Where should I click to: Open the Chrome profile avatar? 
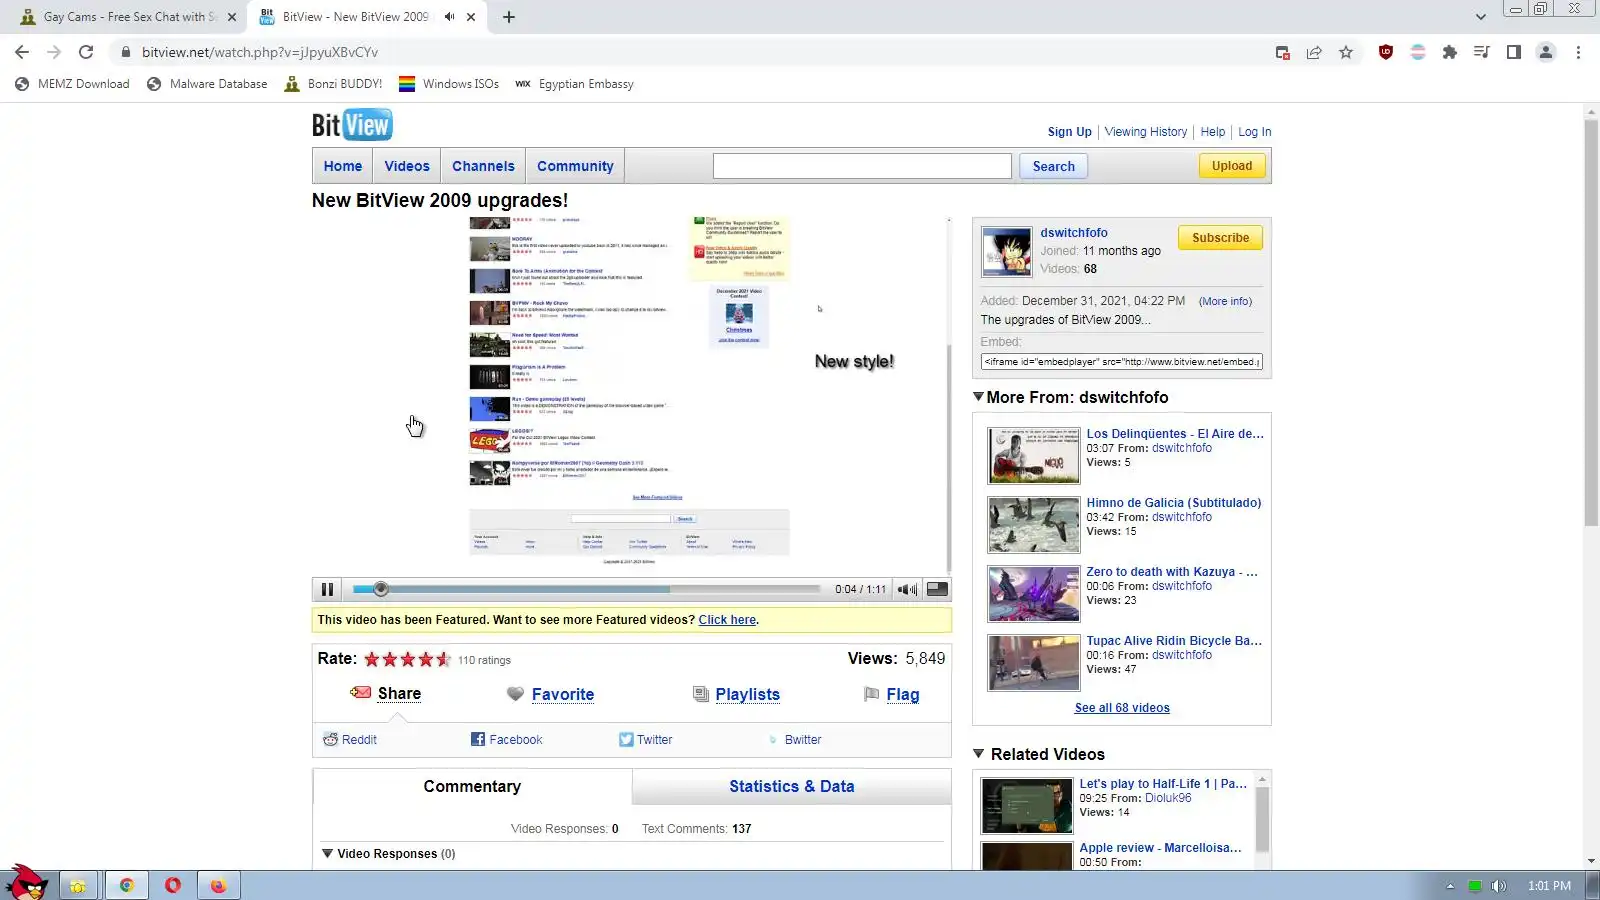coord(1546,52)
